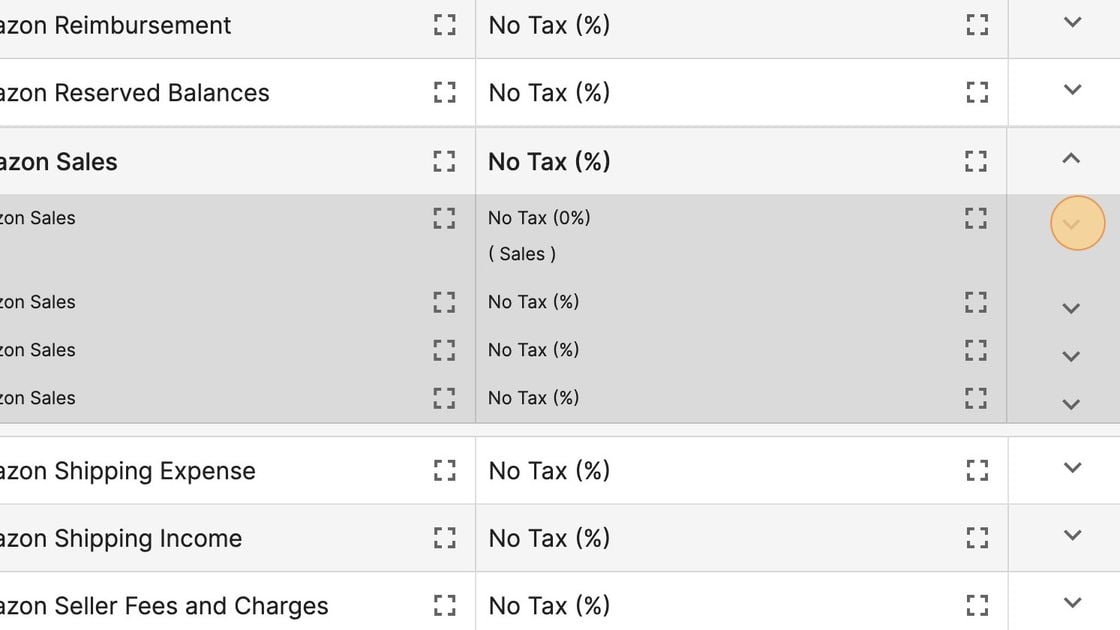Click expand icon in Amazon Reserved Balances tax cell

click(977, 92)
